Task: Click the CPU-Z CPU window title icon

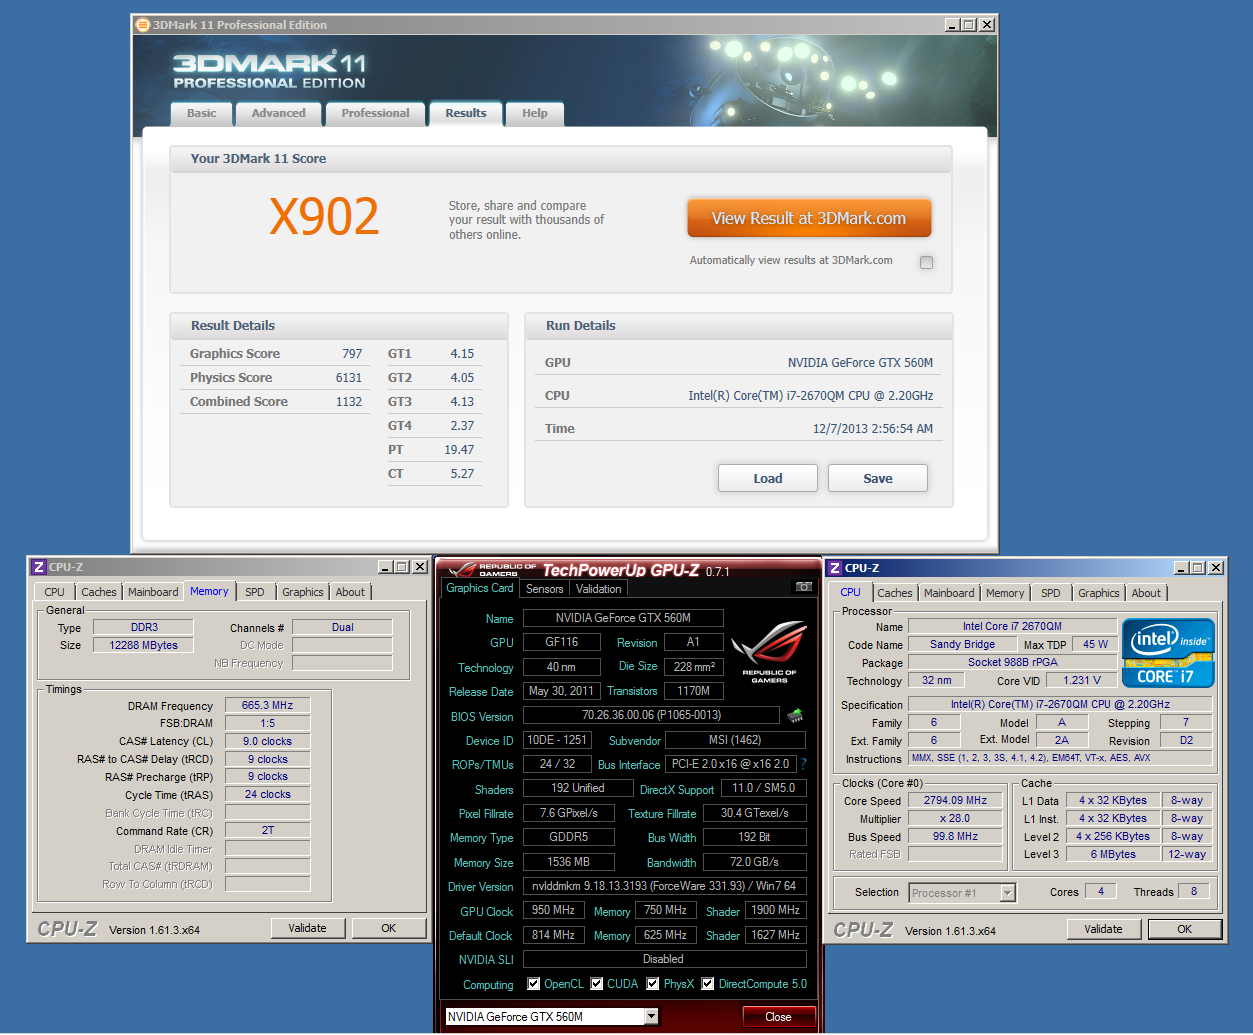Action: tap(835, 568)
